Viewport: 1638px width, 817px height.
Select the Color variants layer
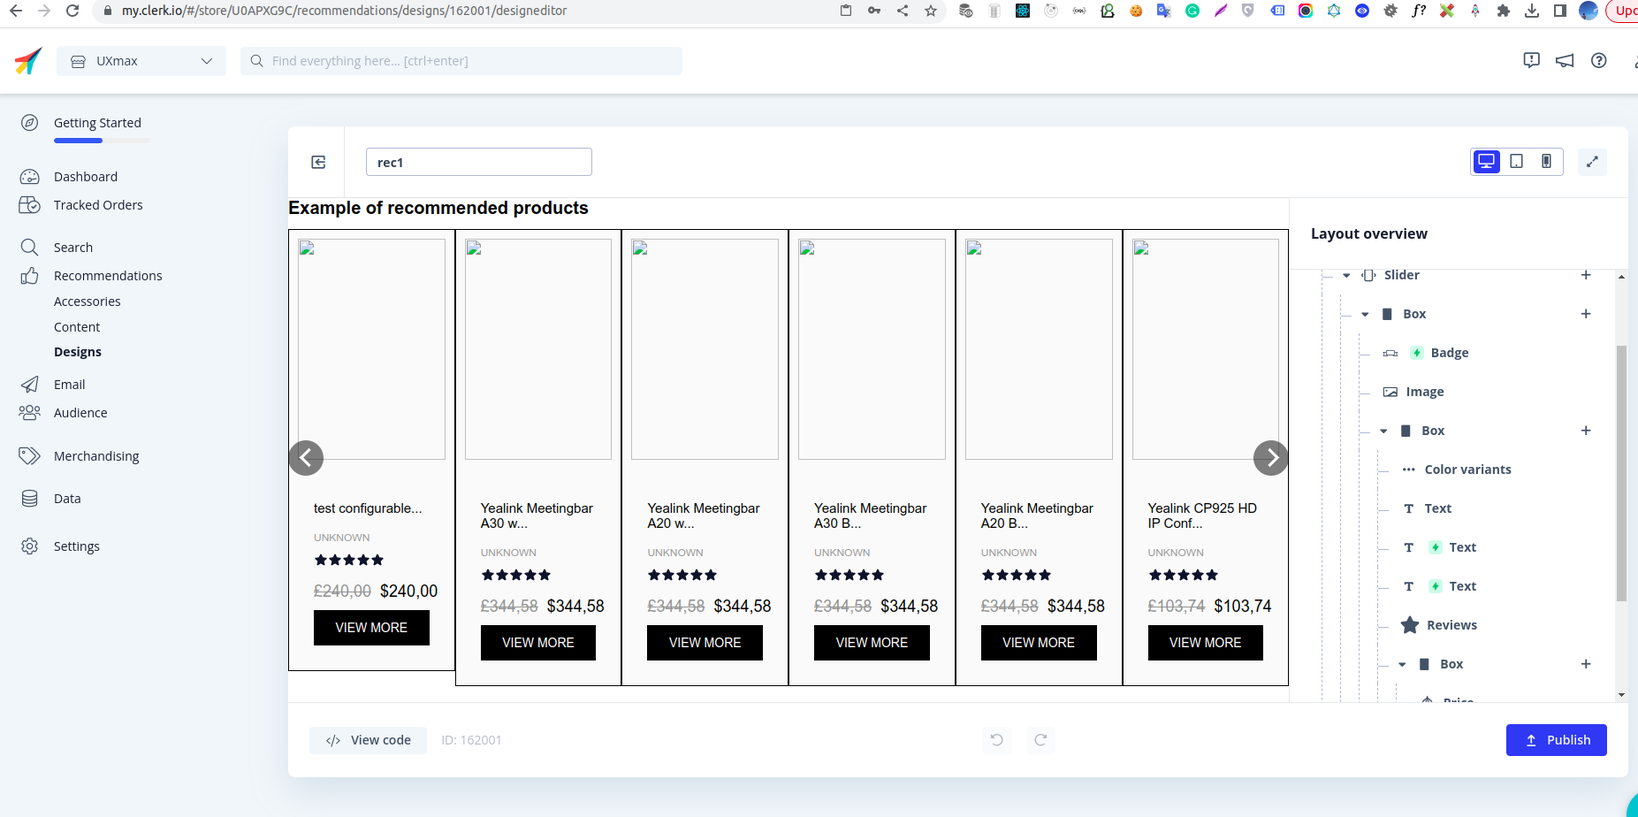tap(1467, 470)
